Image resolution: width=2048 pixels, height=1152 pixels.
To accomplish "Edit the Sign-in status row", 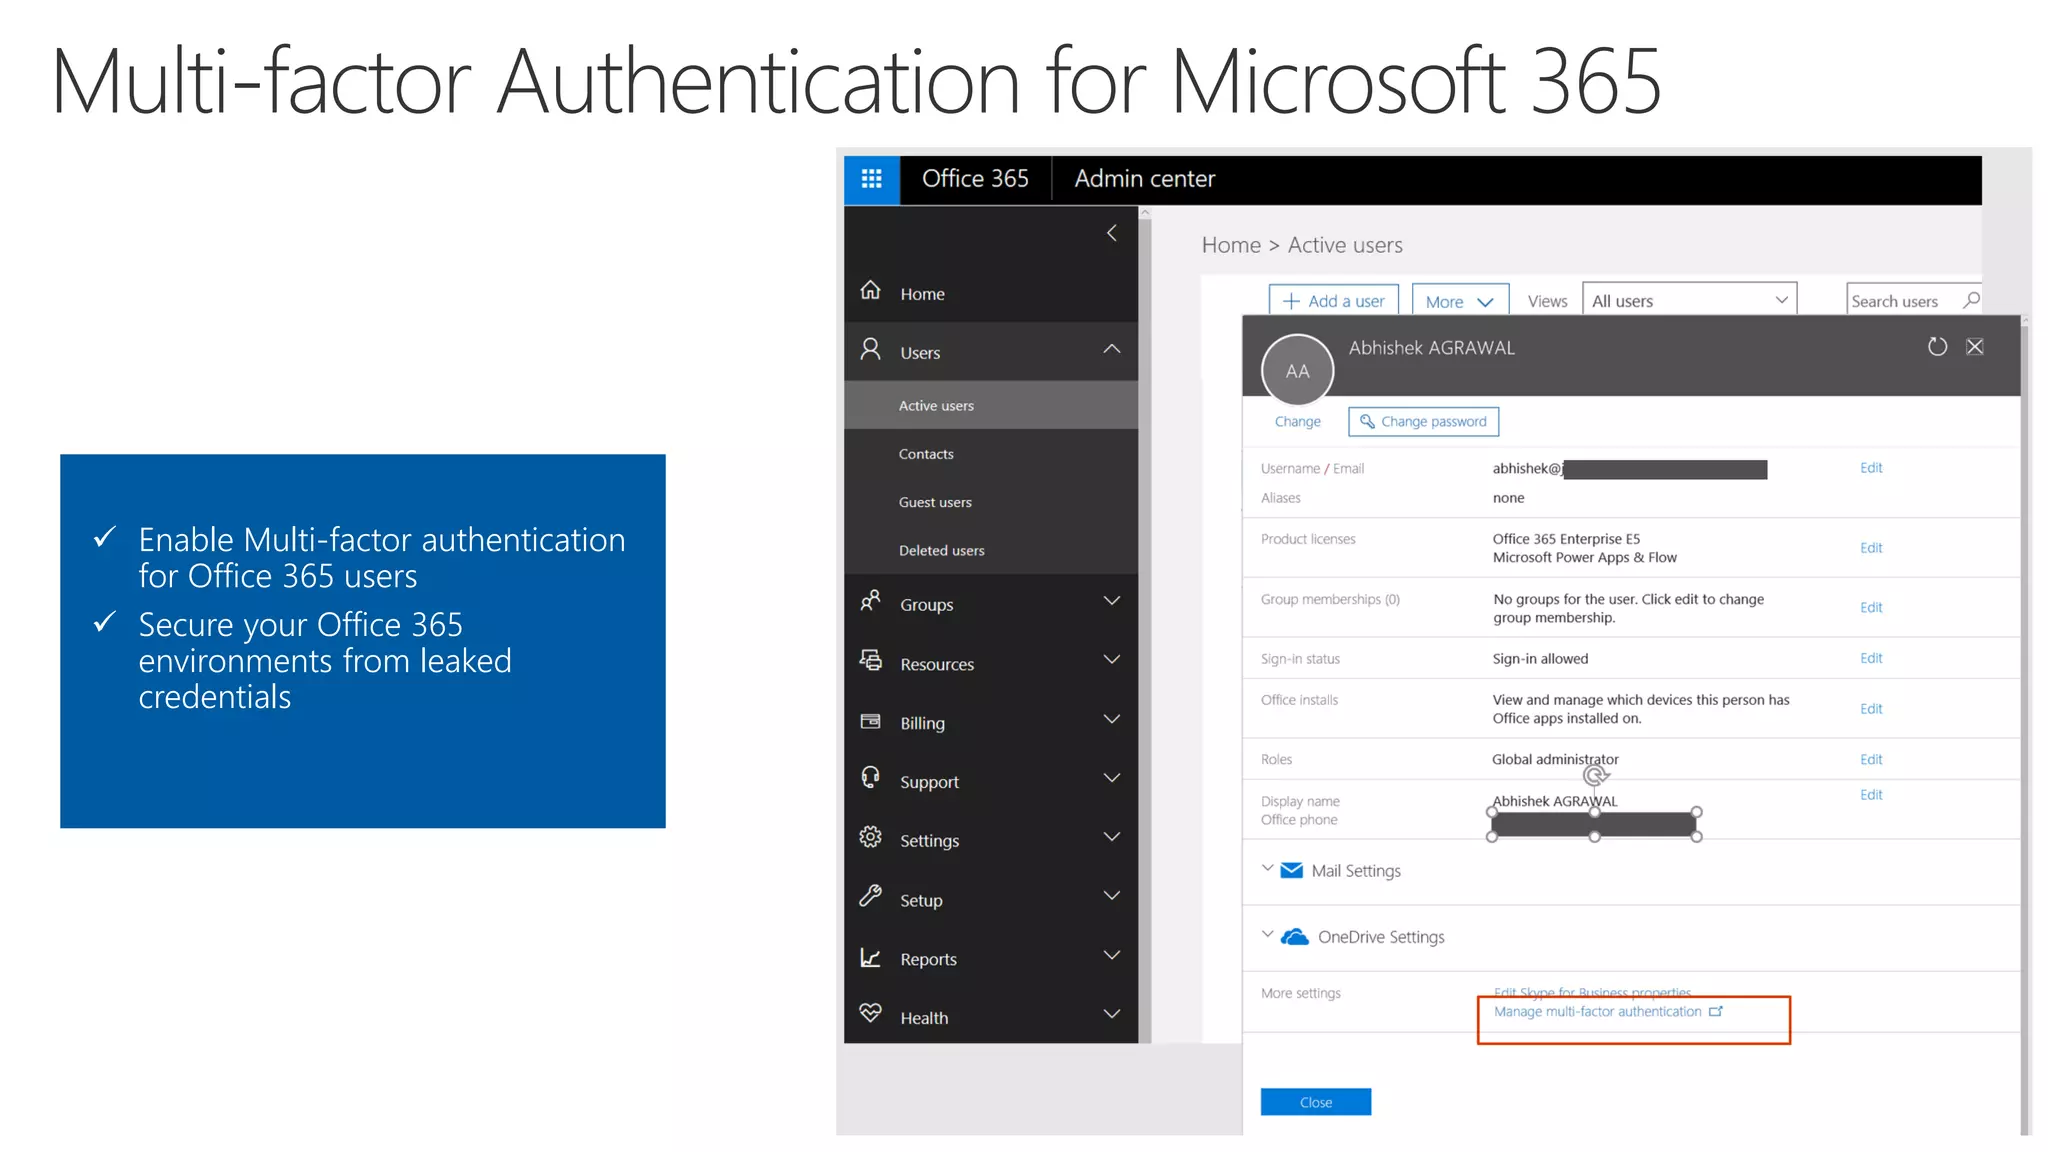I will pos(1870,658).
